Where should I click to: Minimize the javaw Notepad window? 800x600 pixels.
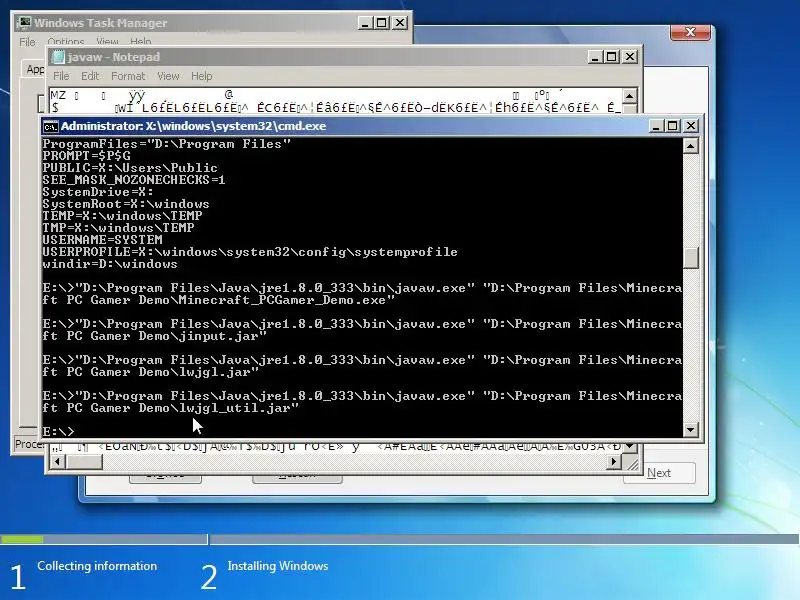pyautogui.click(x=594, y=57)
